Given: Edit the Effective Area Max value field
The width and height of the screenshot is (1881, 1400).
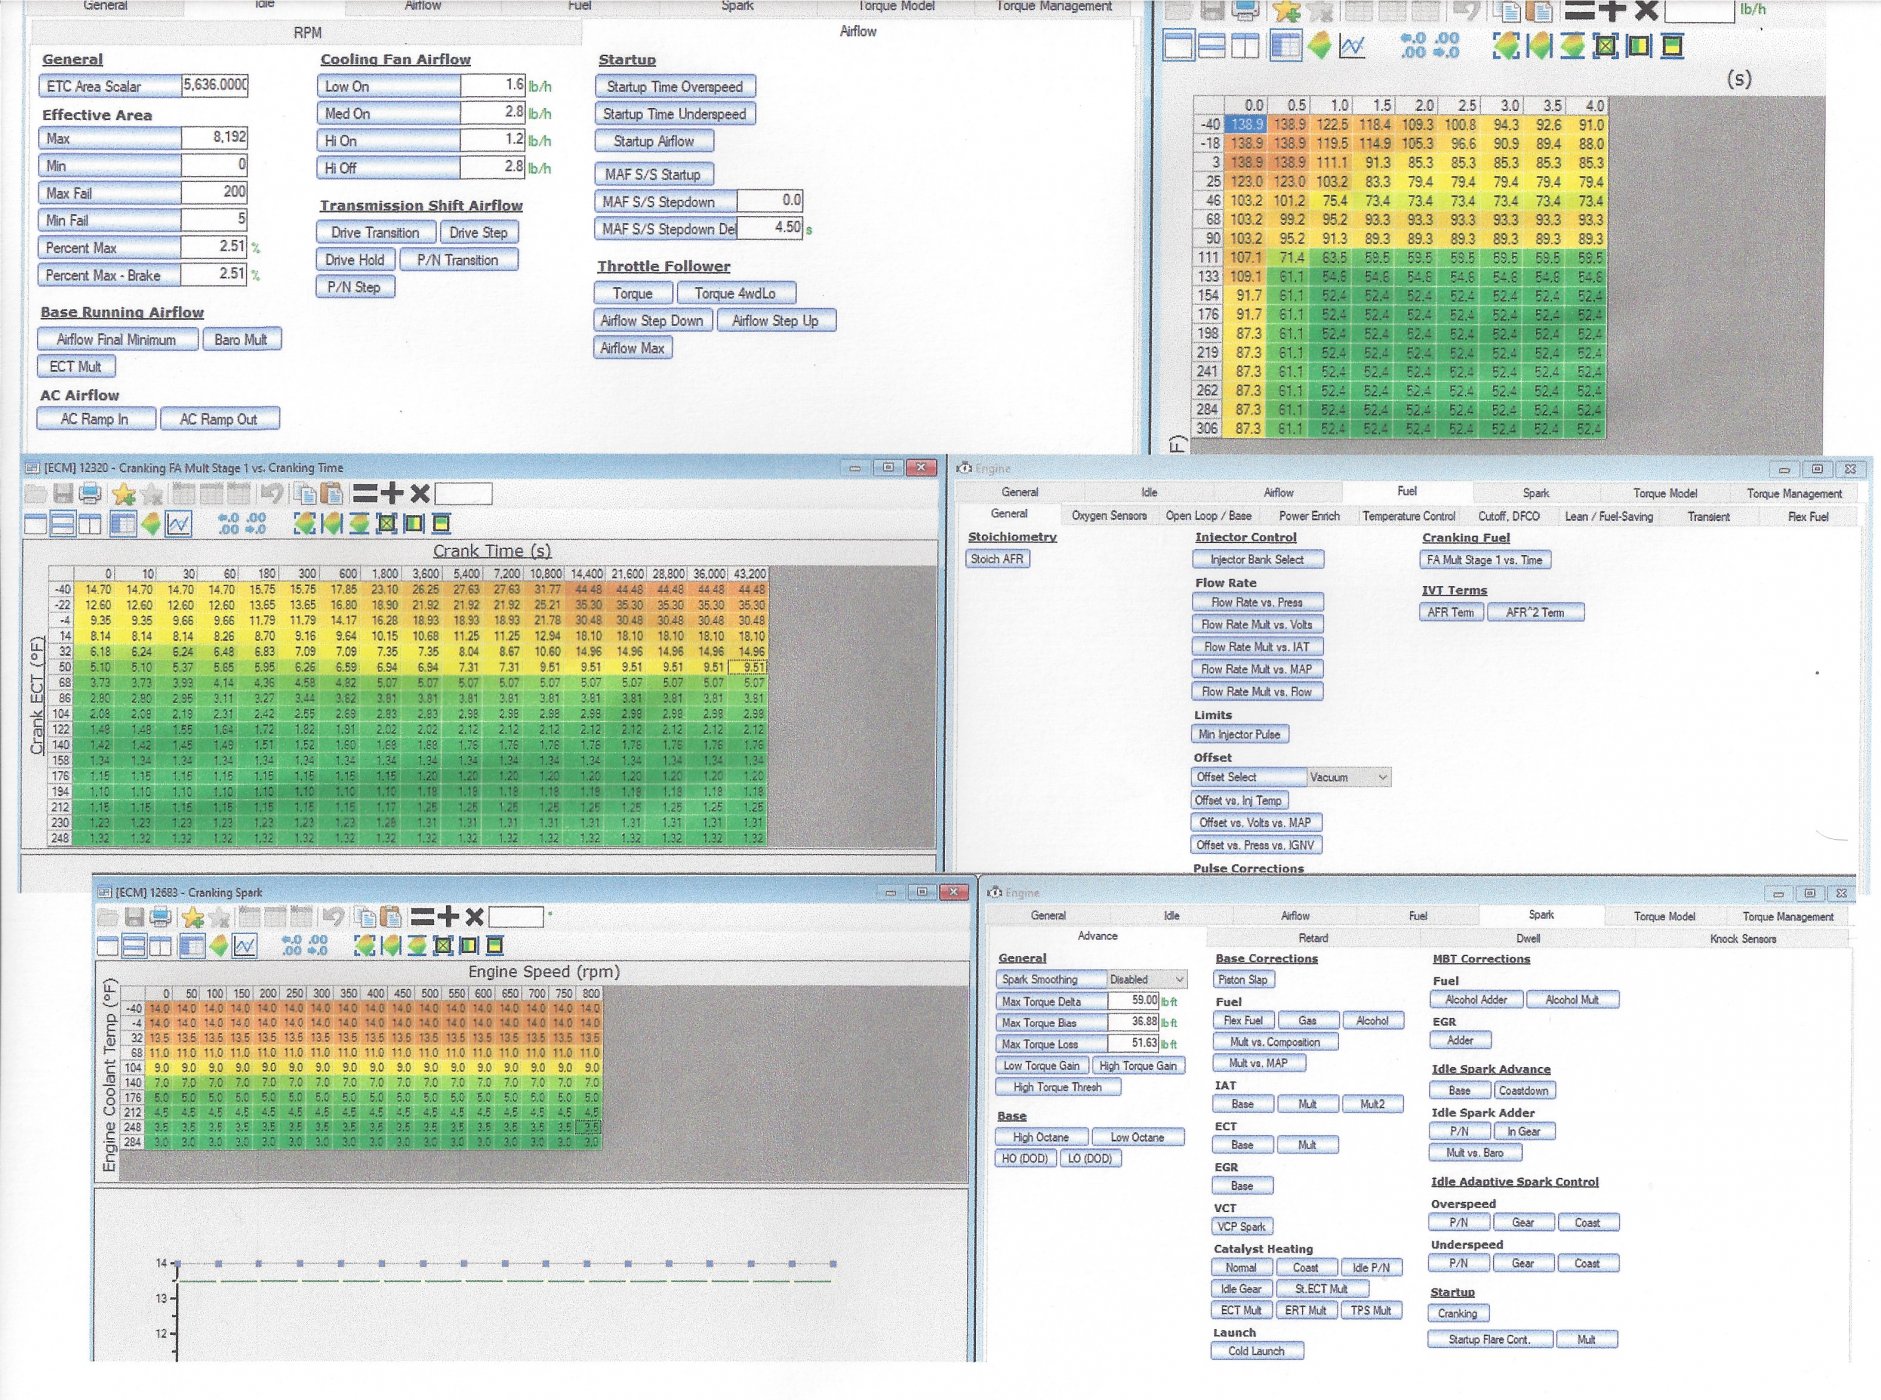Looking at the screenshot, I should (x=214, y=137).
